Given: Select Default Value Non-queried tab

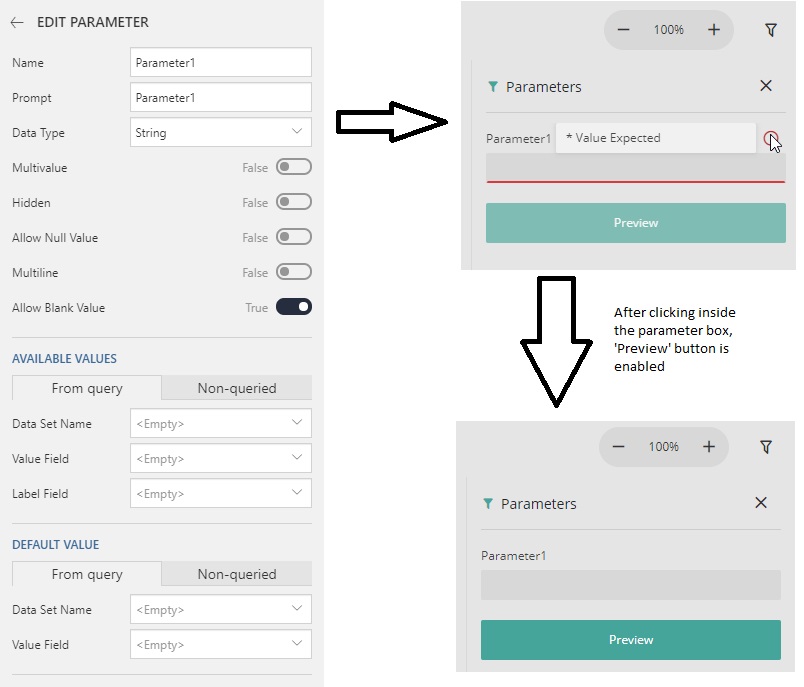Looking at the screenshot, I should (x=237, y=574).
